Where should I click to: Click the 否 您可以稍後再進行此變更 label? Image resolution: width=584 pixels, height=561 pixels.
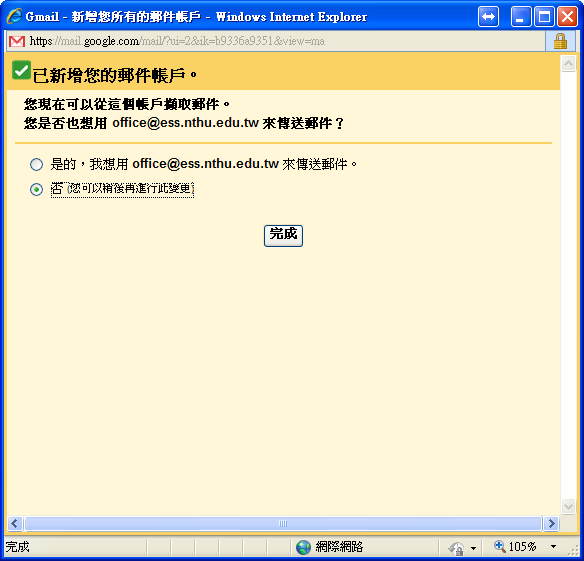[x=122, y=189]
